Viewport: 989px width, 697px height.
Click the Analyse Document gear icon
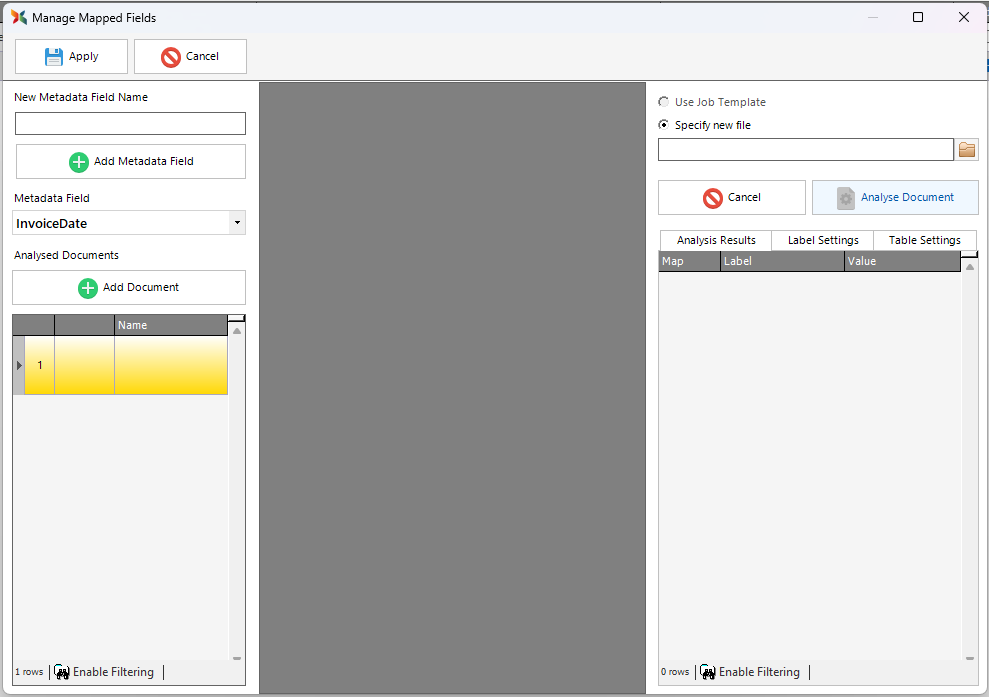pyautogui.click(x=846, y=198)
